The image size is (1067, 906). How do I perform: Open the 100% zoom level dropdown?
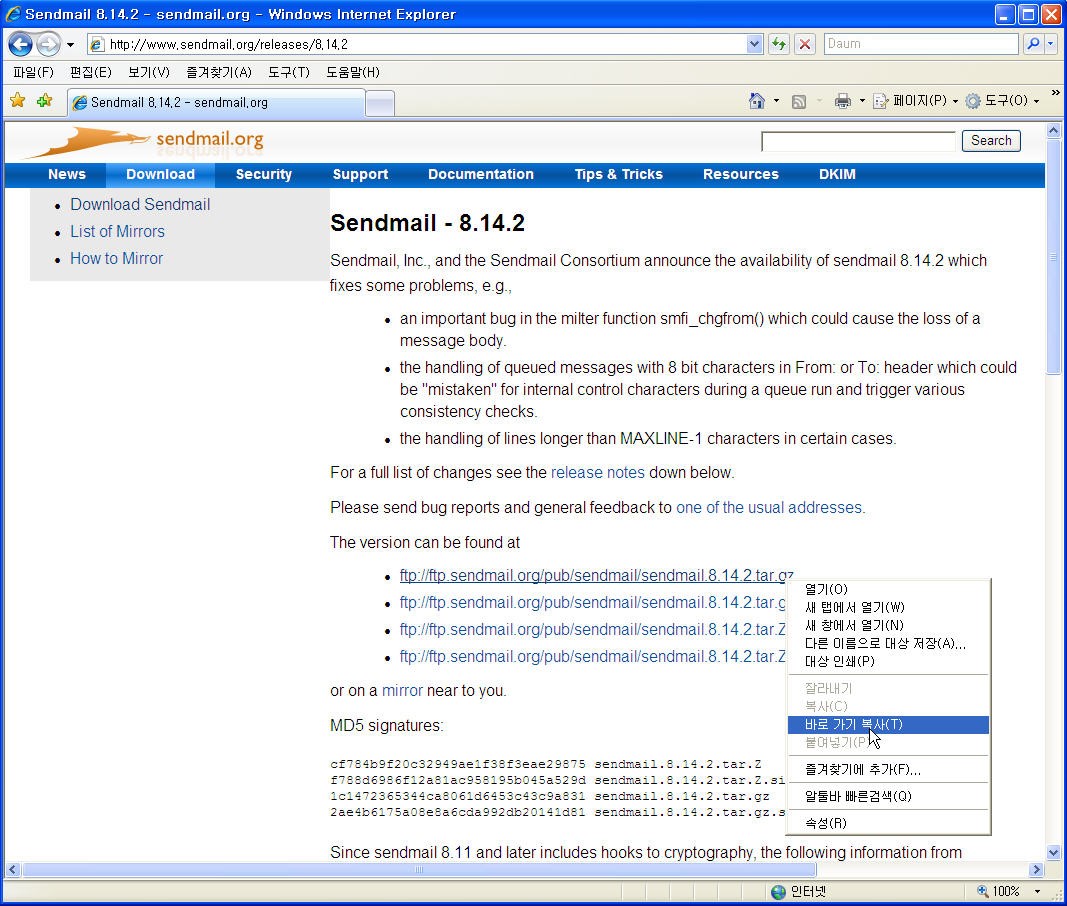click(1038, 892)
